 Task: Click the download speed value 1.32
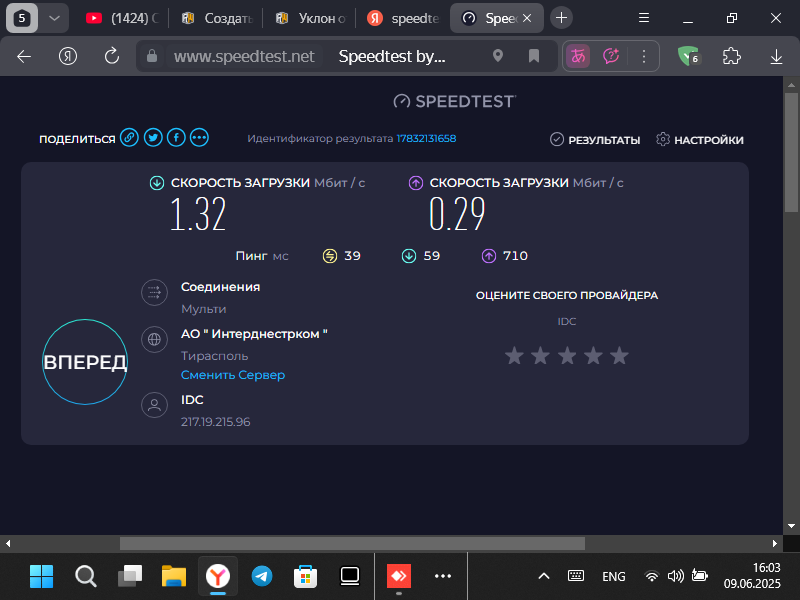[x=198, y=214]
